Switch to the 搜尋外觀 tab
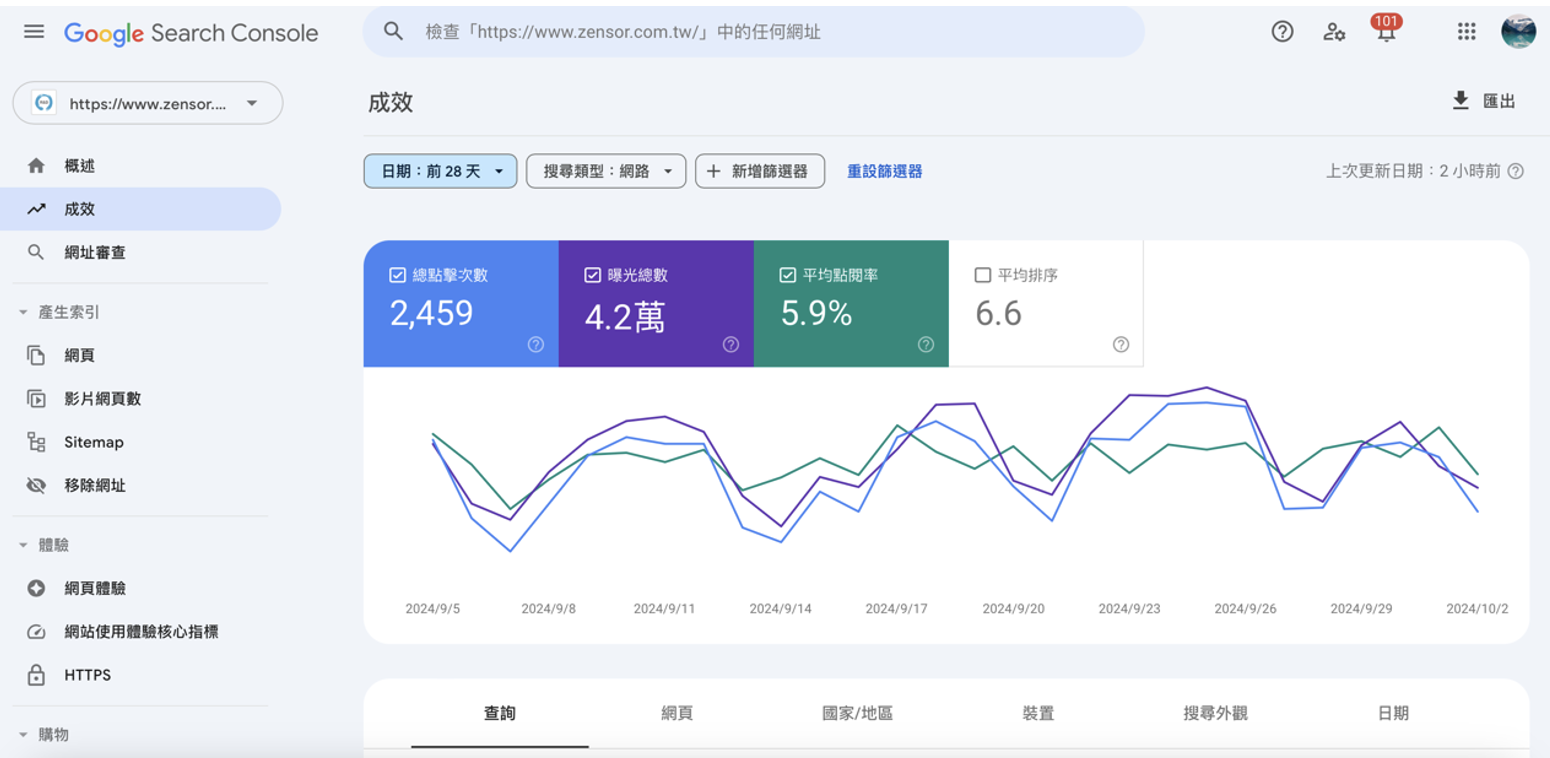 (x=1215, y=713)
